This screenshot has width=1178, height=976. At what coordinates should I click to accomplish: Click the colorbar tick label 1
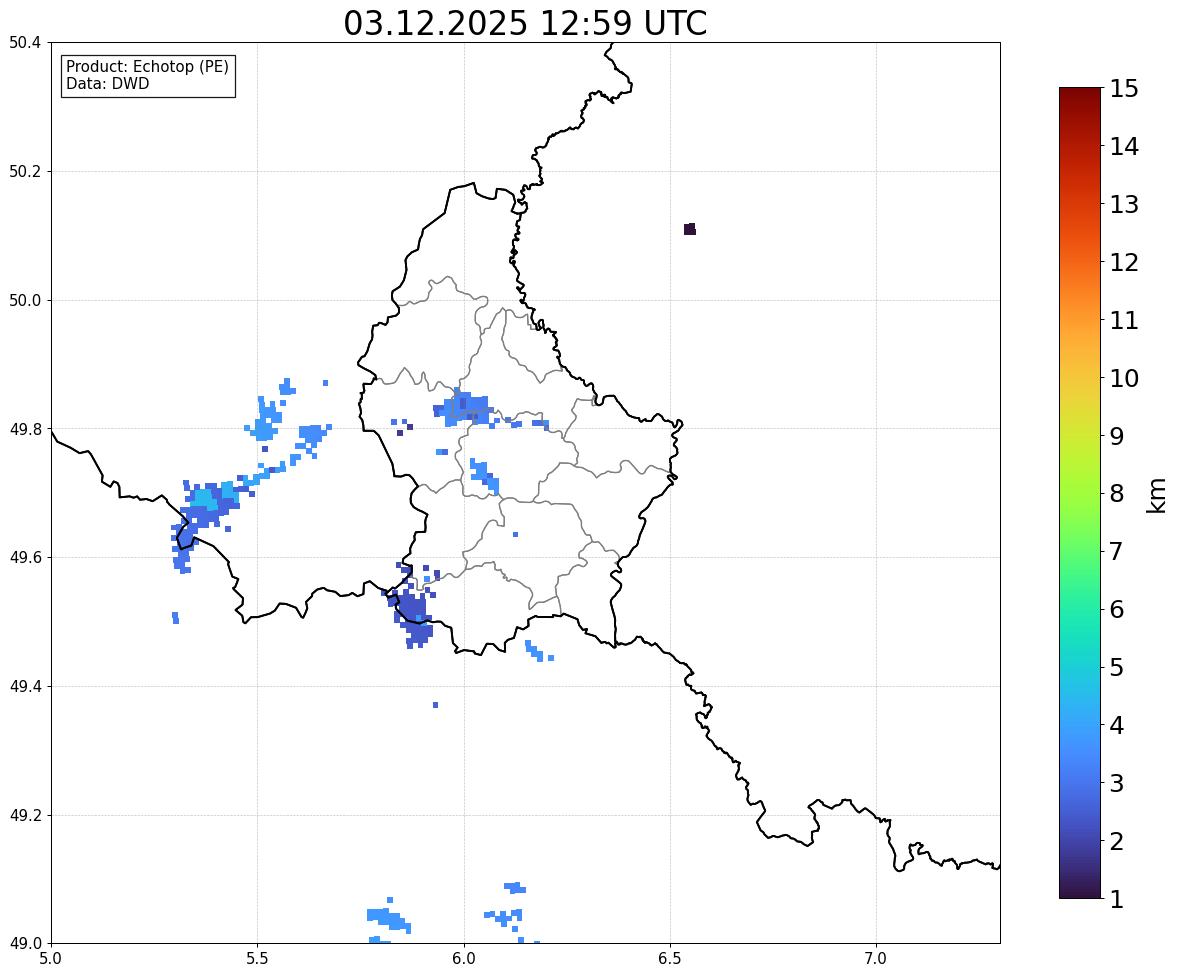point(1117,899)
